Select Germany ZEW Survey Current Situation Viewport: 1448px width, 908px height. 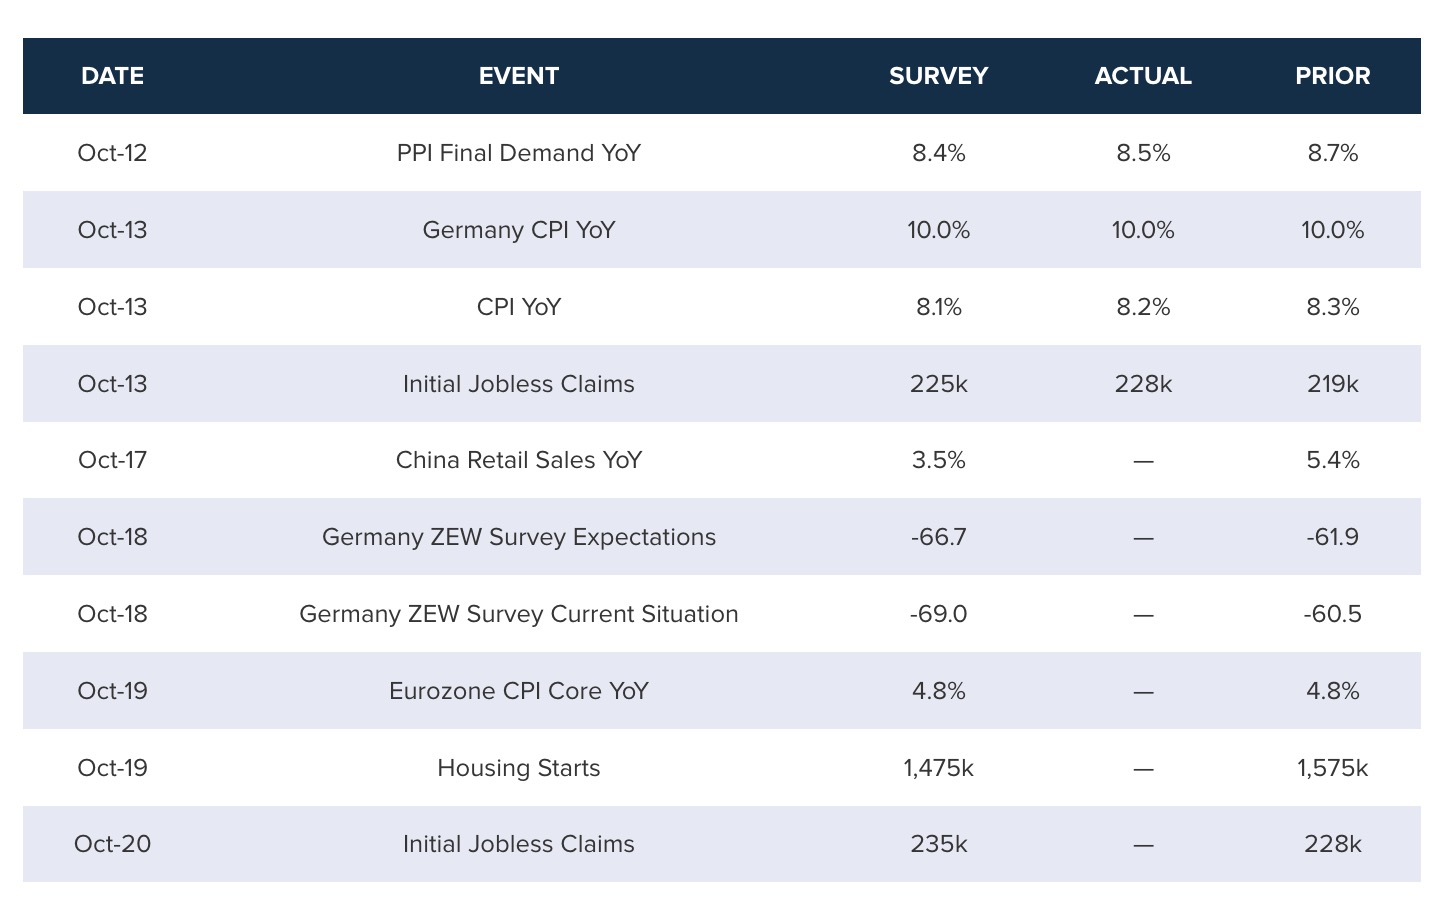[518, 614]
